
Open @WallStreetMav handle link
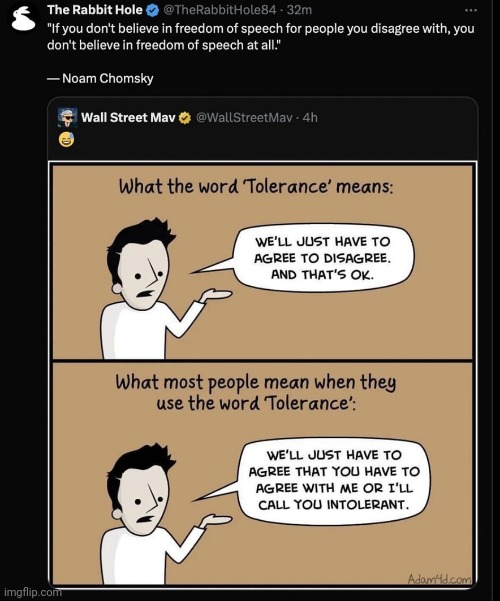tap(244, 117)
